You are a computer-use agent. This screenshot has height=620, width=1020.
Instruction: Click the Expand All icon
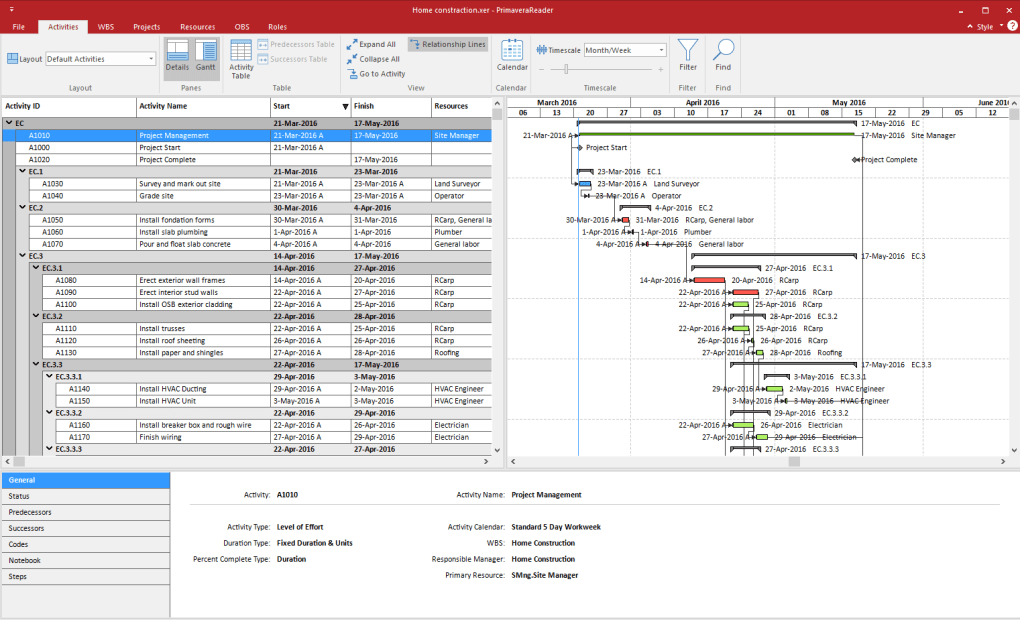pyautogui.click(x=352, y=44)
